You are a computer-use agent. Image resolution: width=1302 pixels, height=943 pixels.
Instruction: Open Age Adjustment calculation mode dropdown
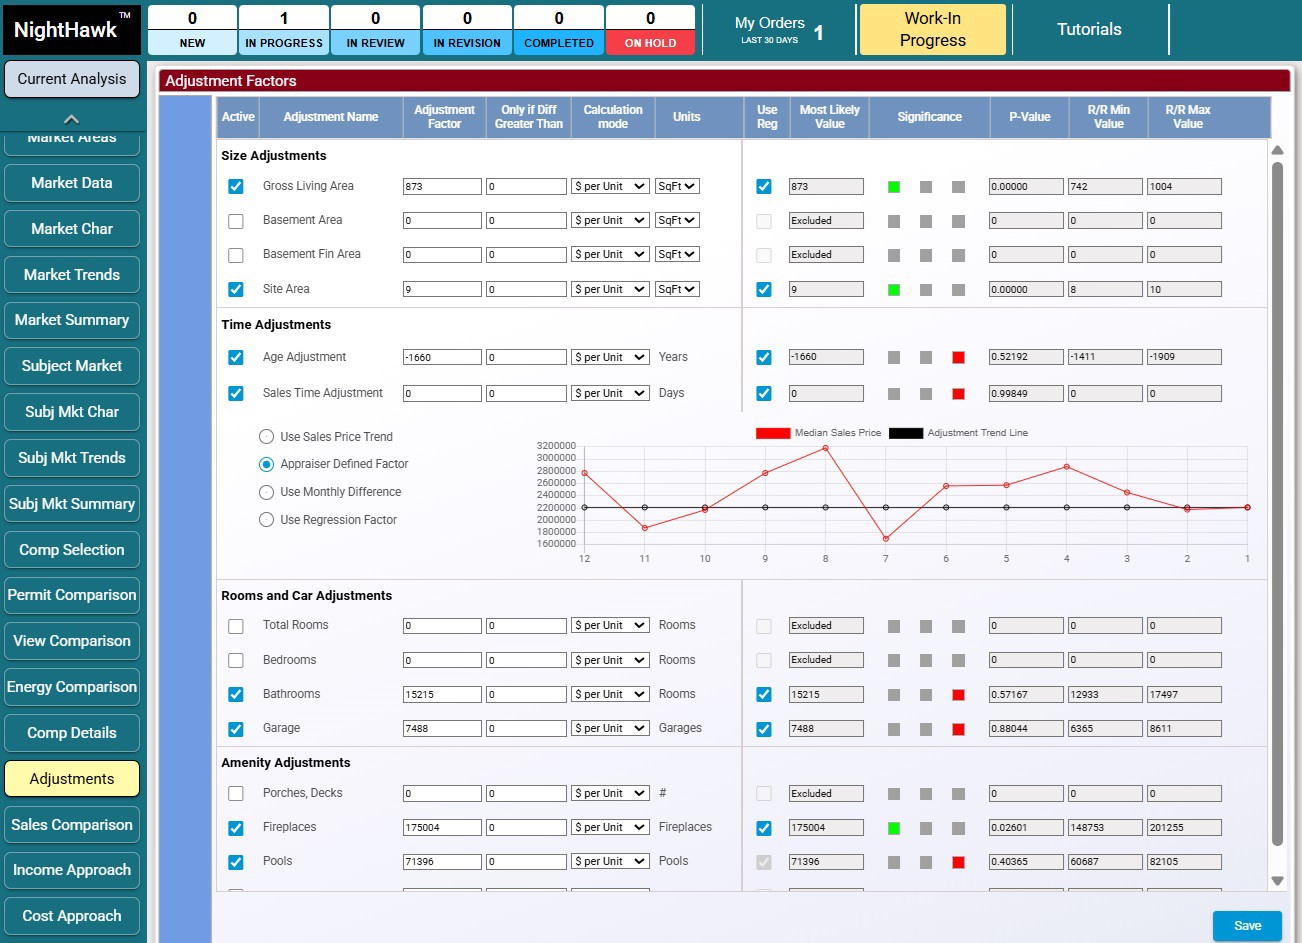click(x=610, y=357)
